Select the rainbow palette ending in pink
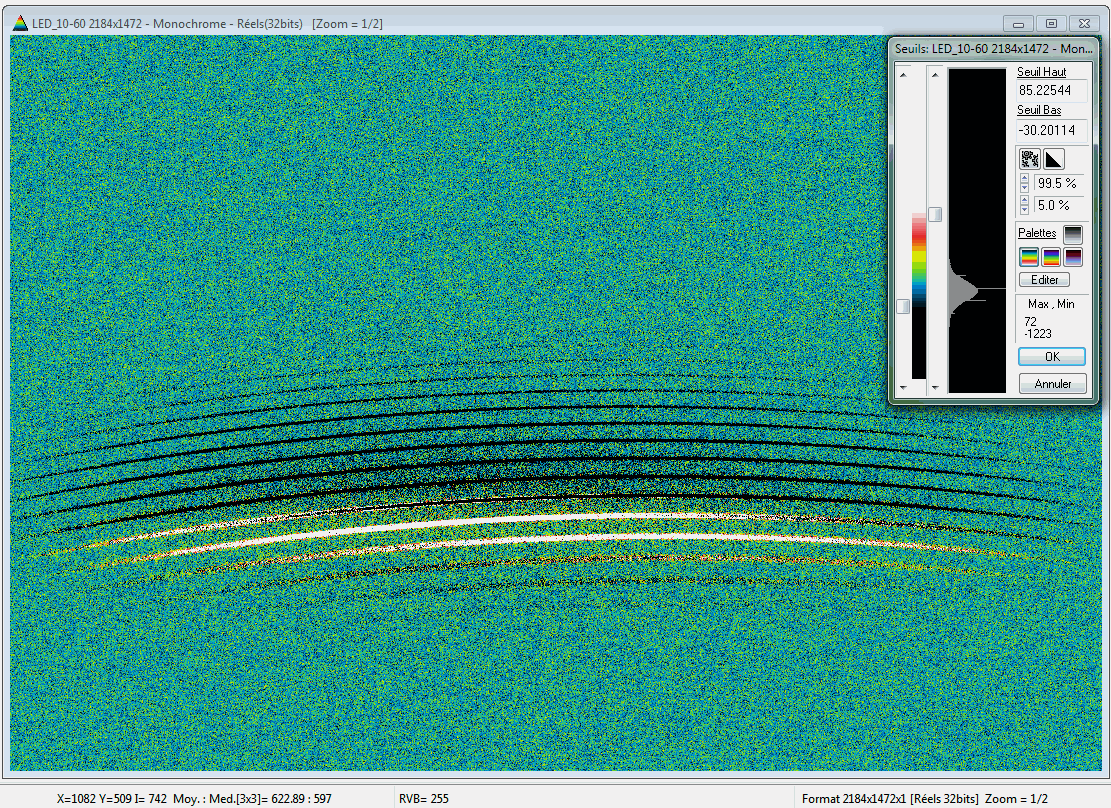This screenshot has width=1111, height=808. [1029, 257]
